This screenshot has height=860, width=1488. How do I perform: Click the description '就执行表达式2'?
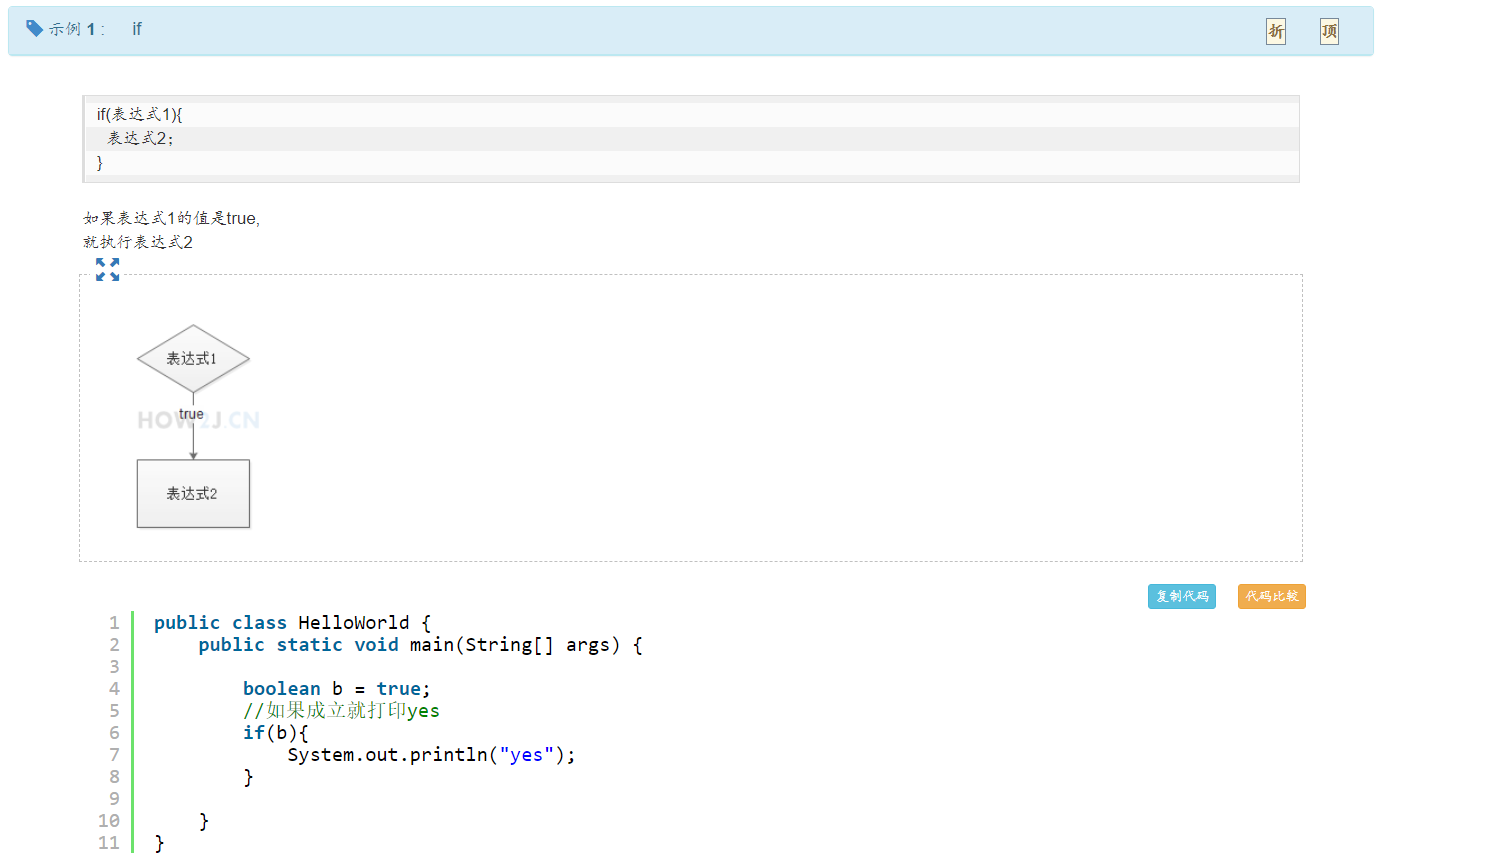(x=138, y=242)
